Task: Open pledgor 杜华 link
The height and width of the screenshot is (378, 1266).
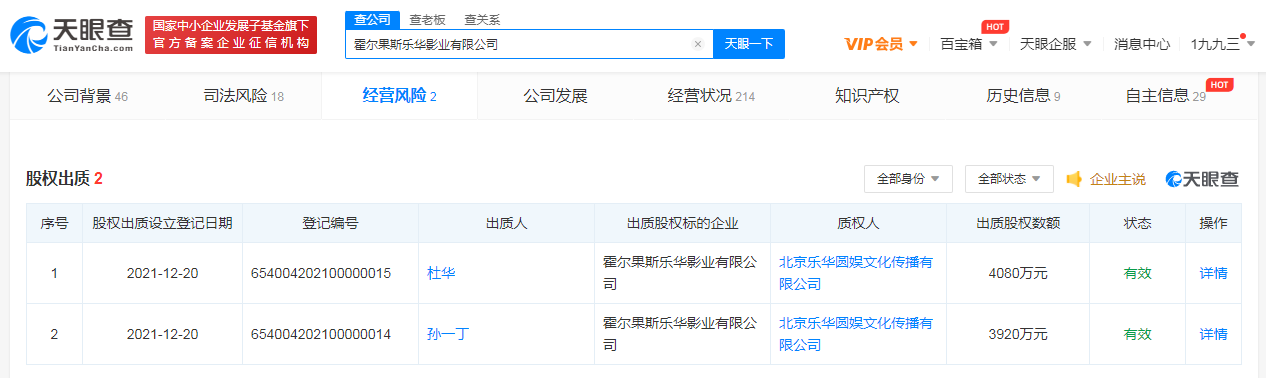Action: (441, 273)
